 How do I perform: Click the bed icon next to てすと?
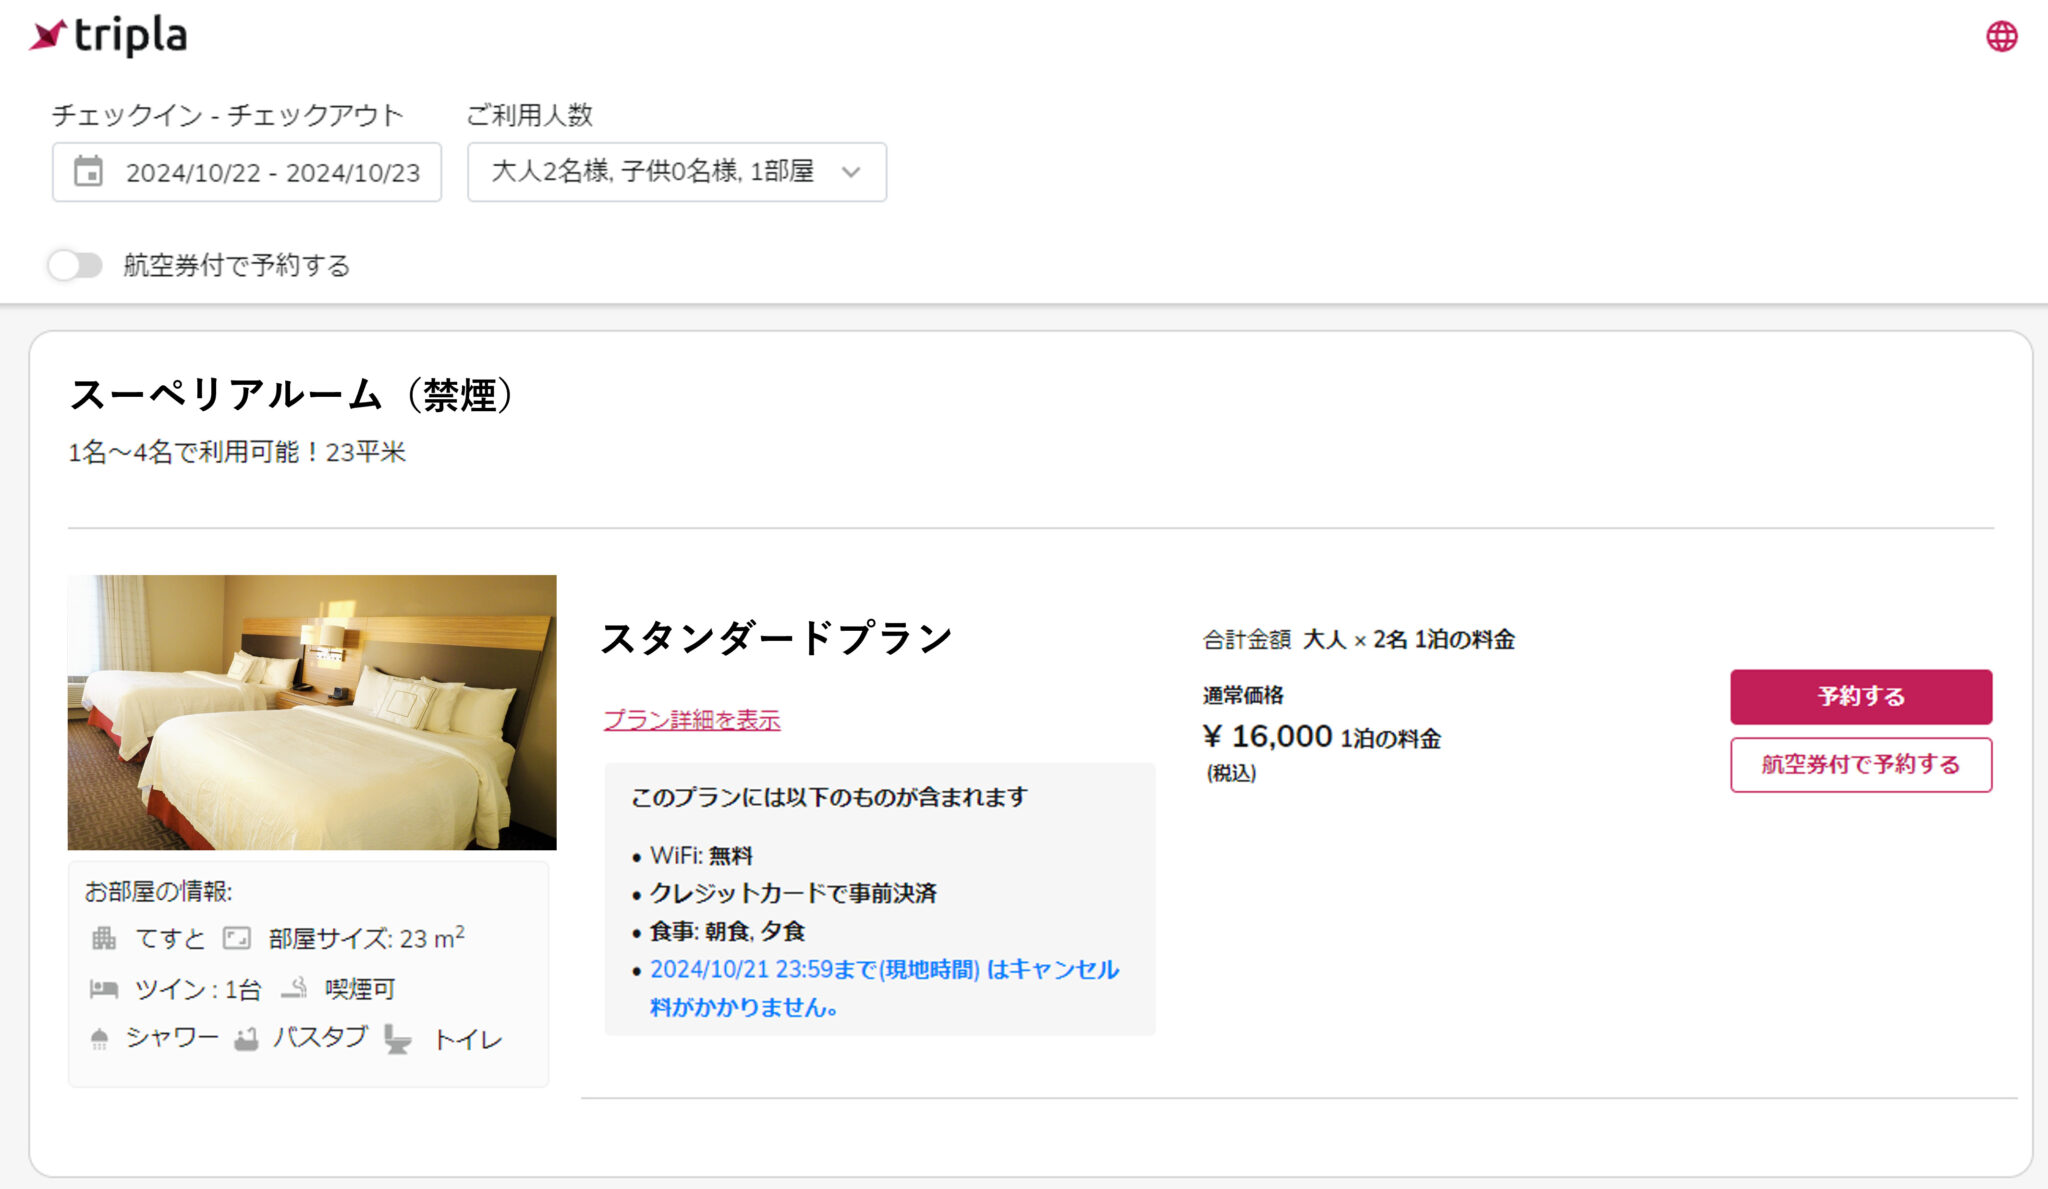(103, 938)
